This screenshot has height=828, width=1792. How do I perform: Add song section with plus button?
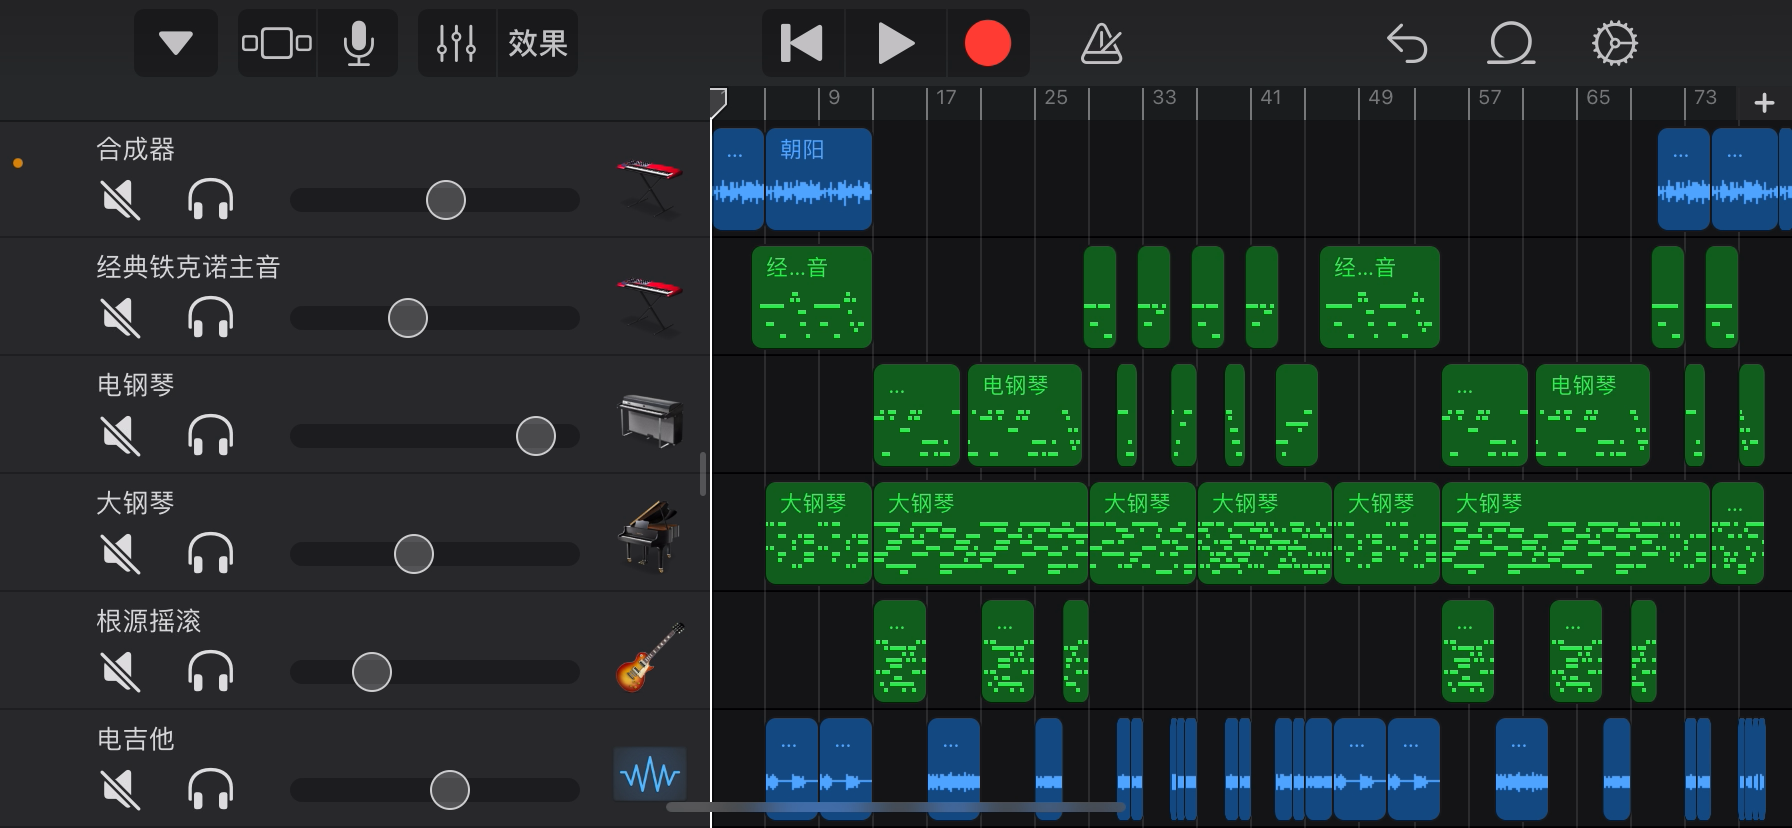(x=1764, y=102)
